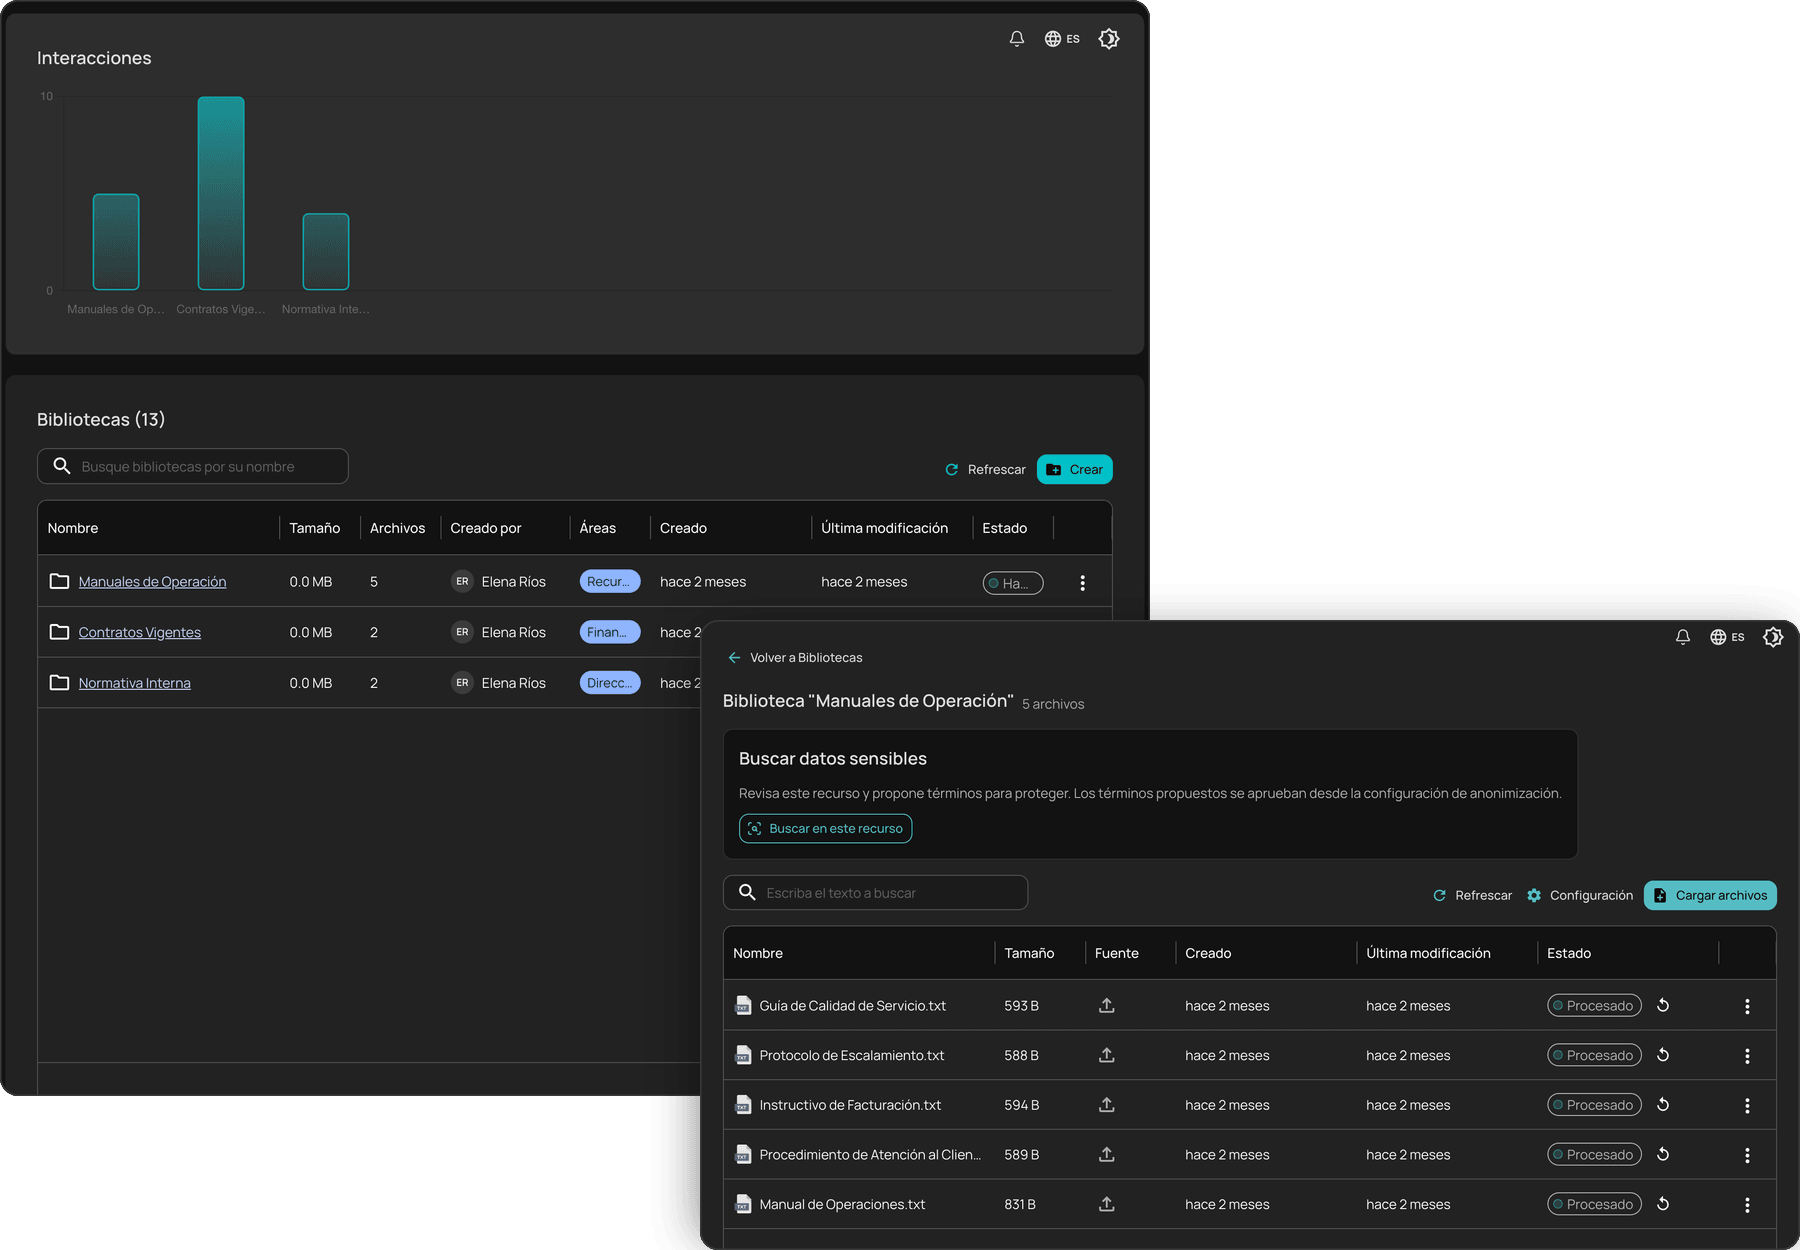Click upload source icon for Manual de Operaciones row
This screenshot has height=1250, width=1800.
[1107, 1205]
